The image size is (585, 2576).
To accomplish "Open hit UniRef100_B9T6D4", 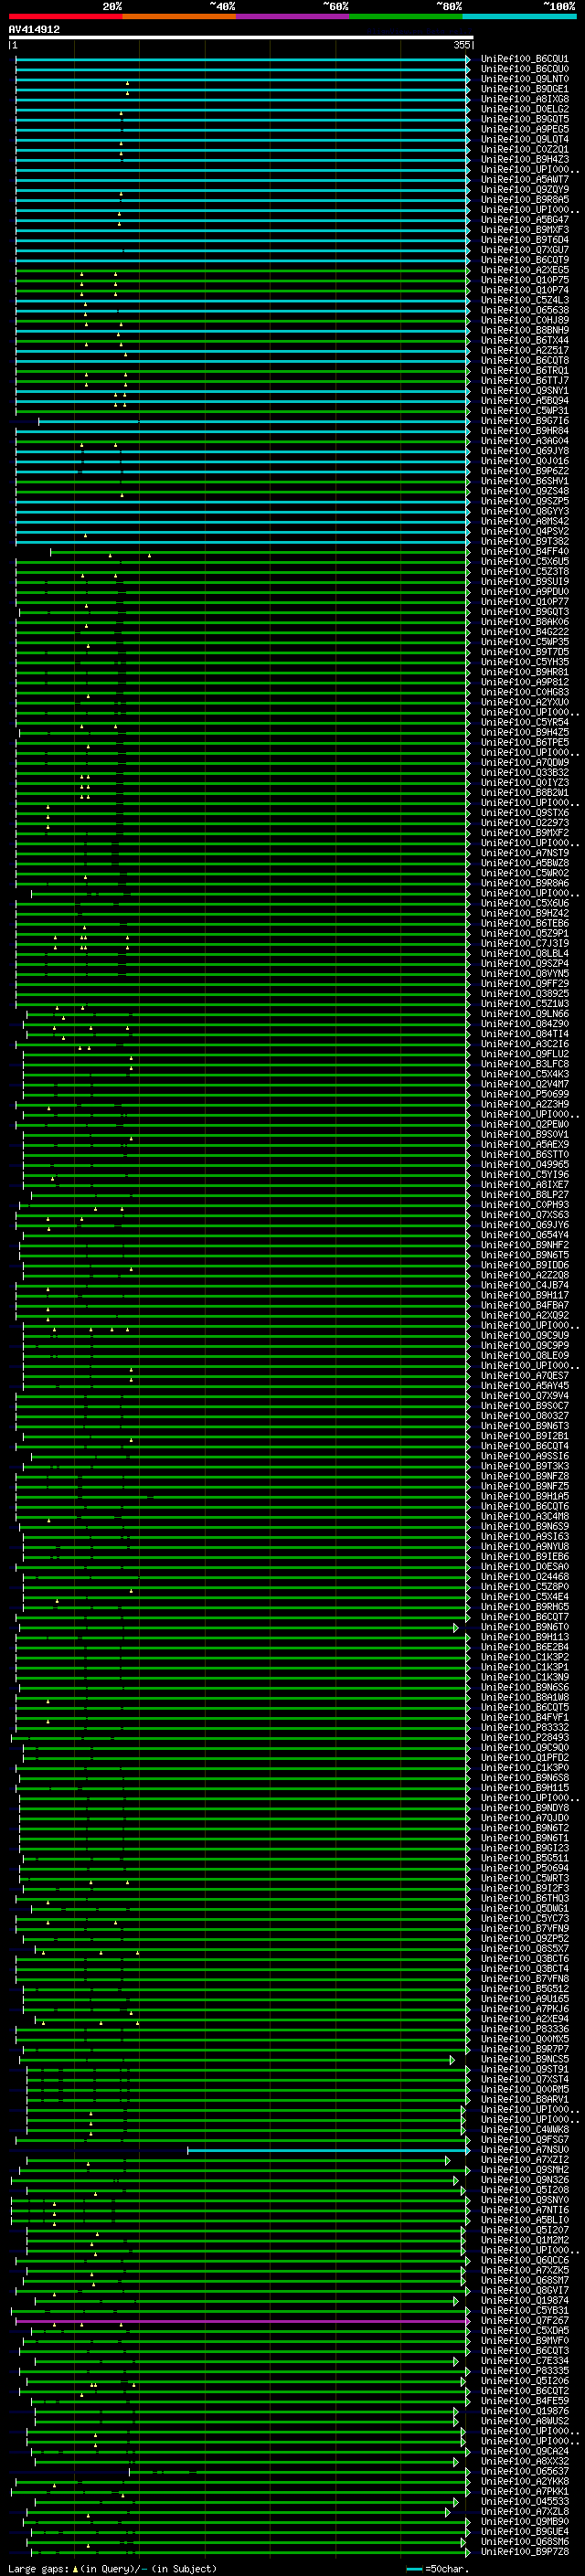I will [x=525, y=240].
